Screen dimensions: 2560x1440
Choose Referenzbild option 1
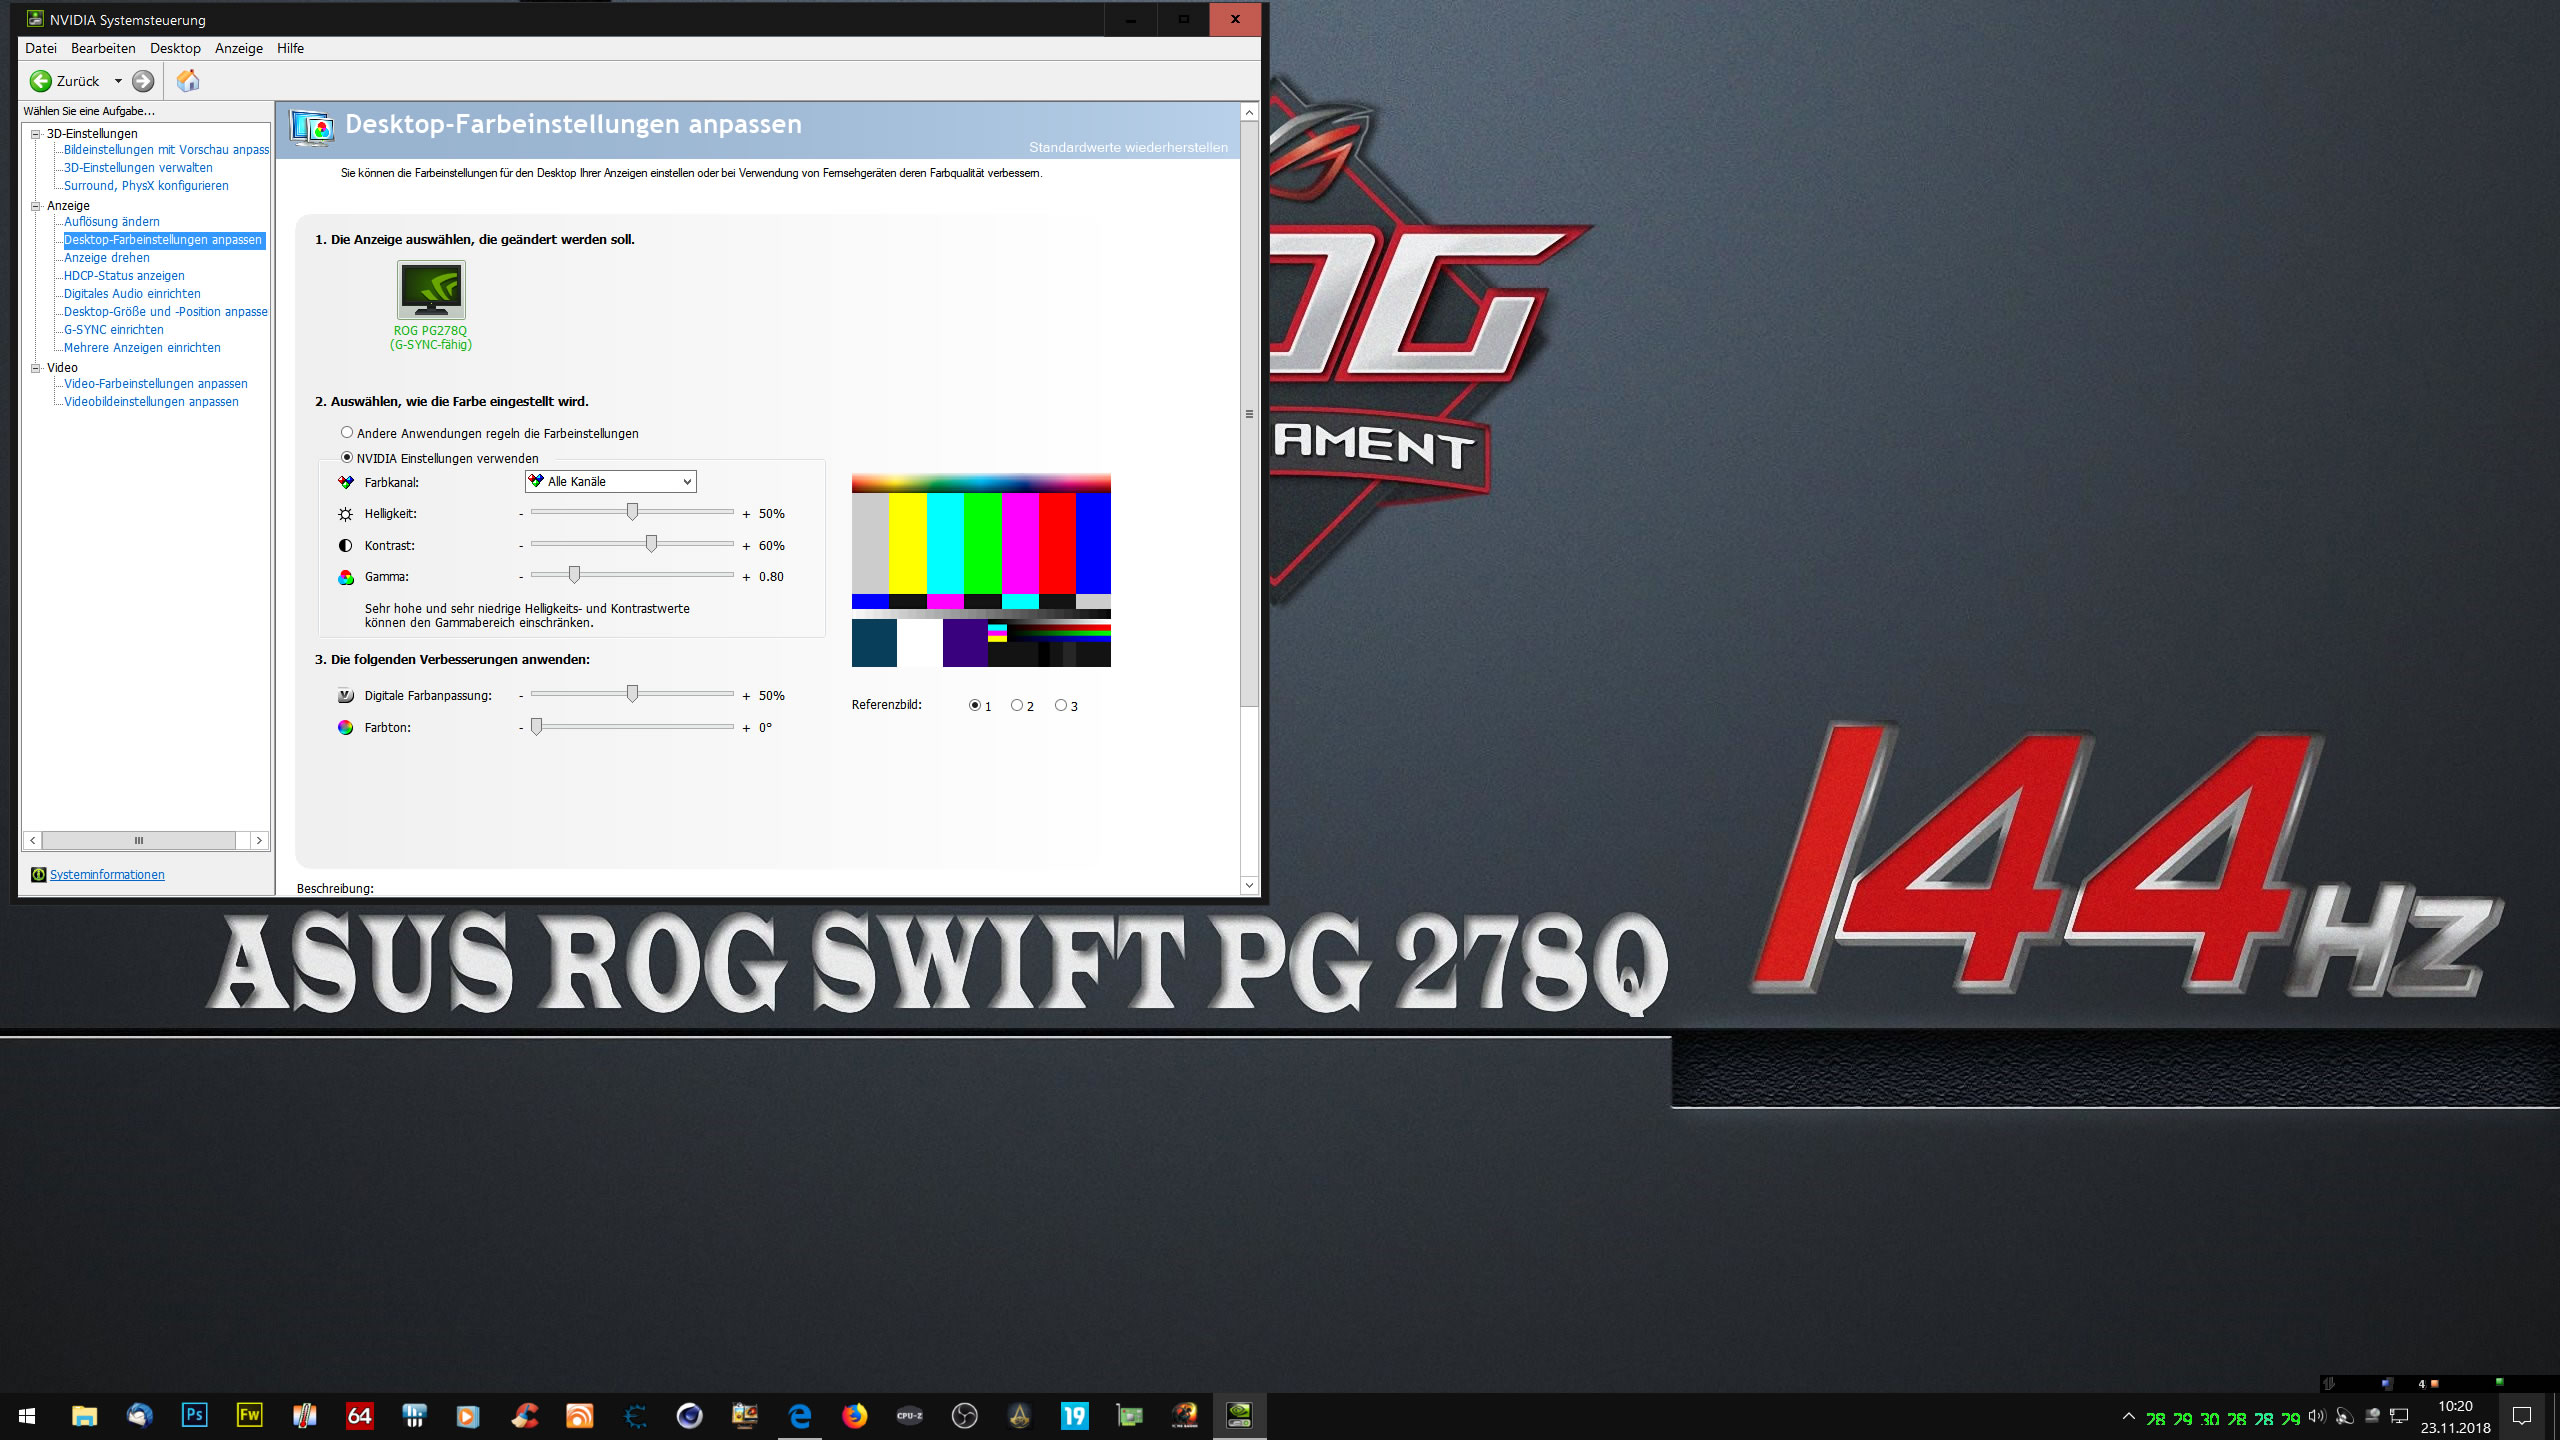975,706
